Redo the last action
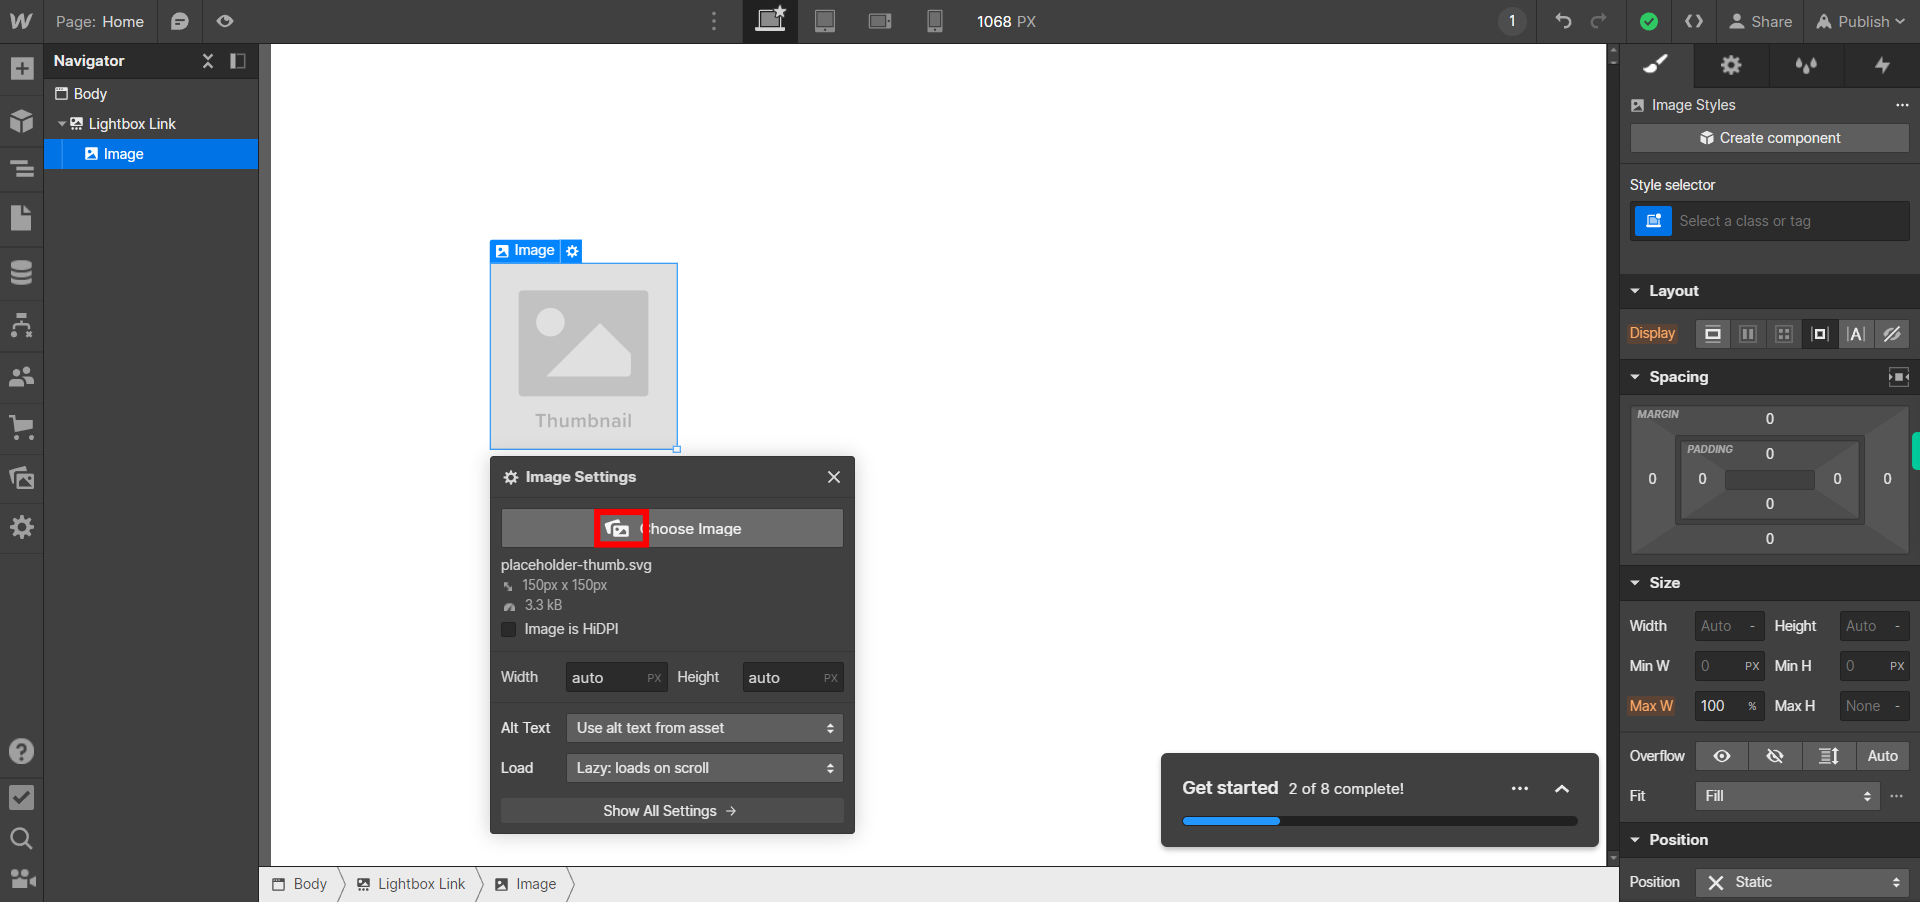 coord(1599,21)
